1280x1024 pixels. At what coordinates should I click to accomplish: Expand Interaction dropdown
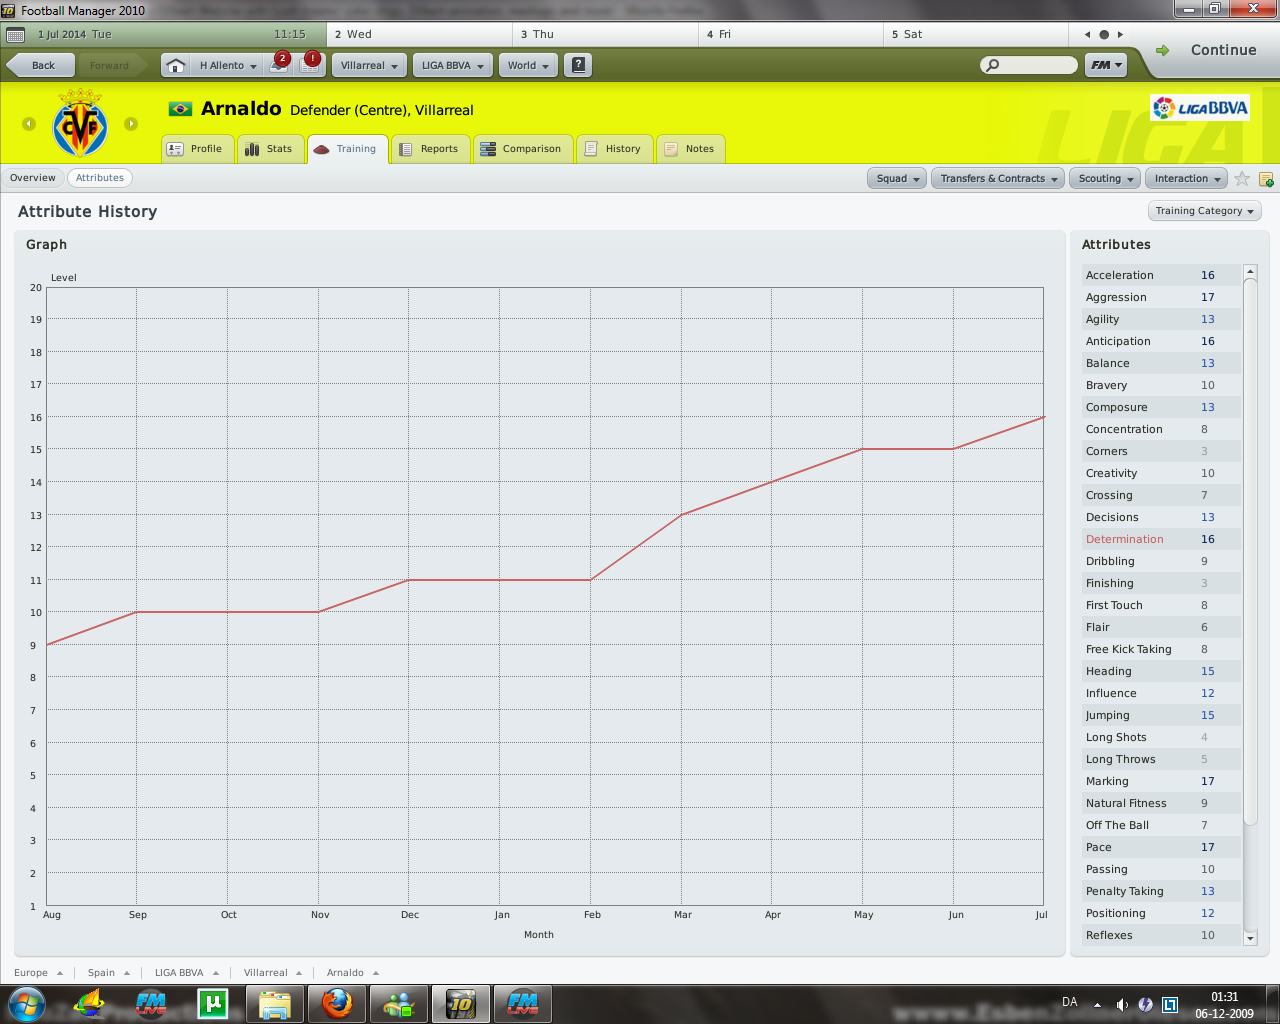pyautogui.click(x=1187, y=178)
